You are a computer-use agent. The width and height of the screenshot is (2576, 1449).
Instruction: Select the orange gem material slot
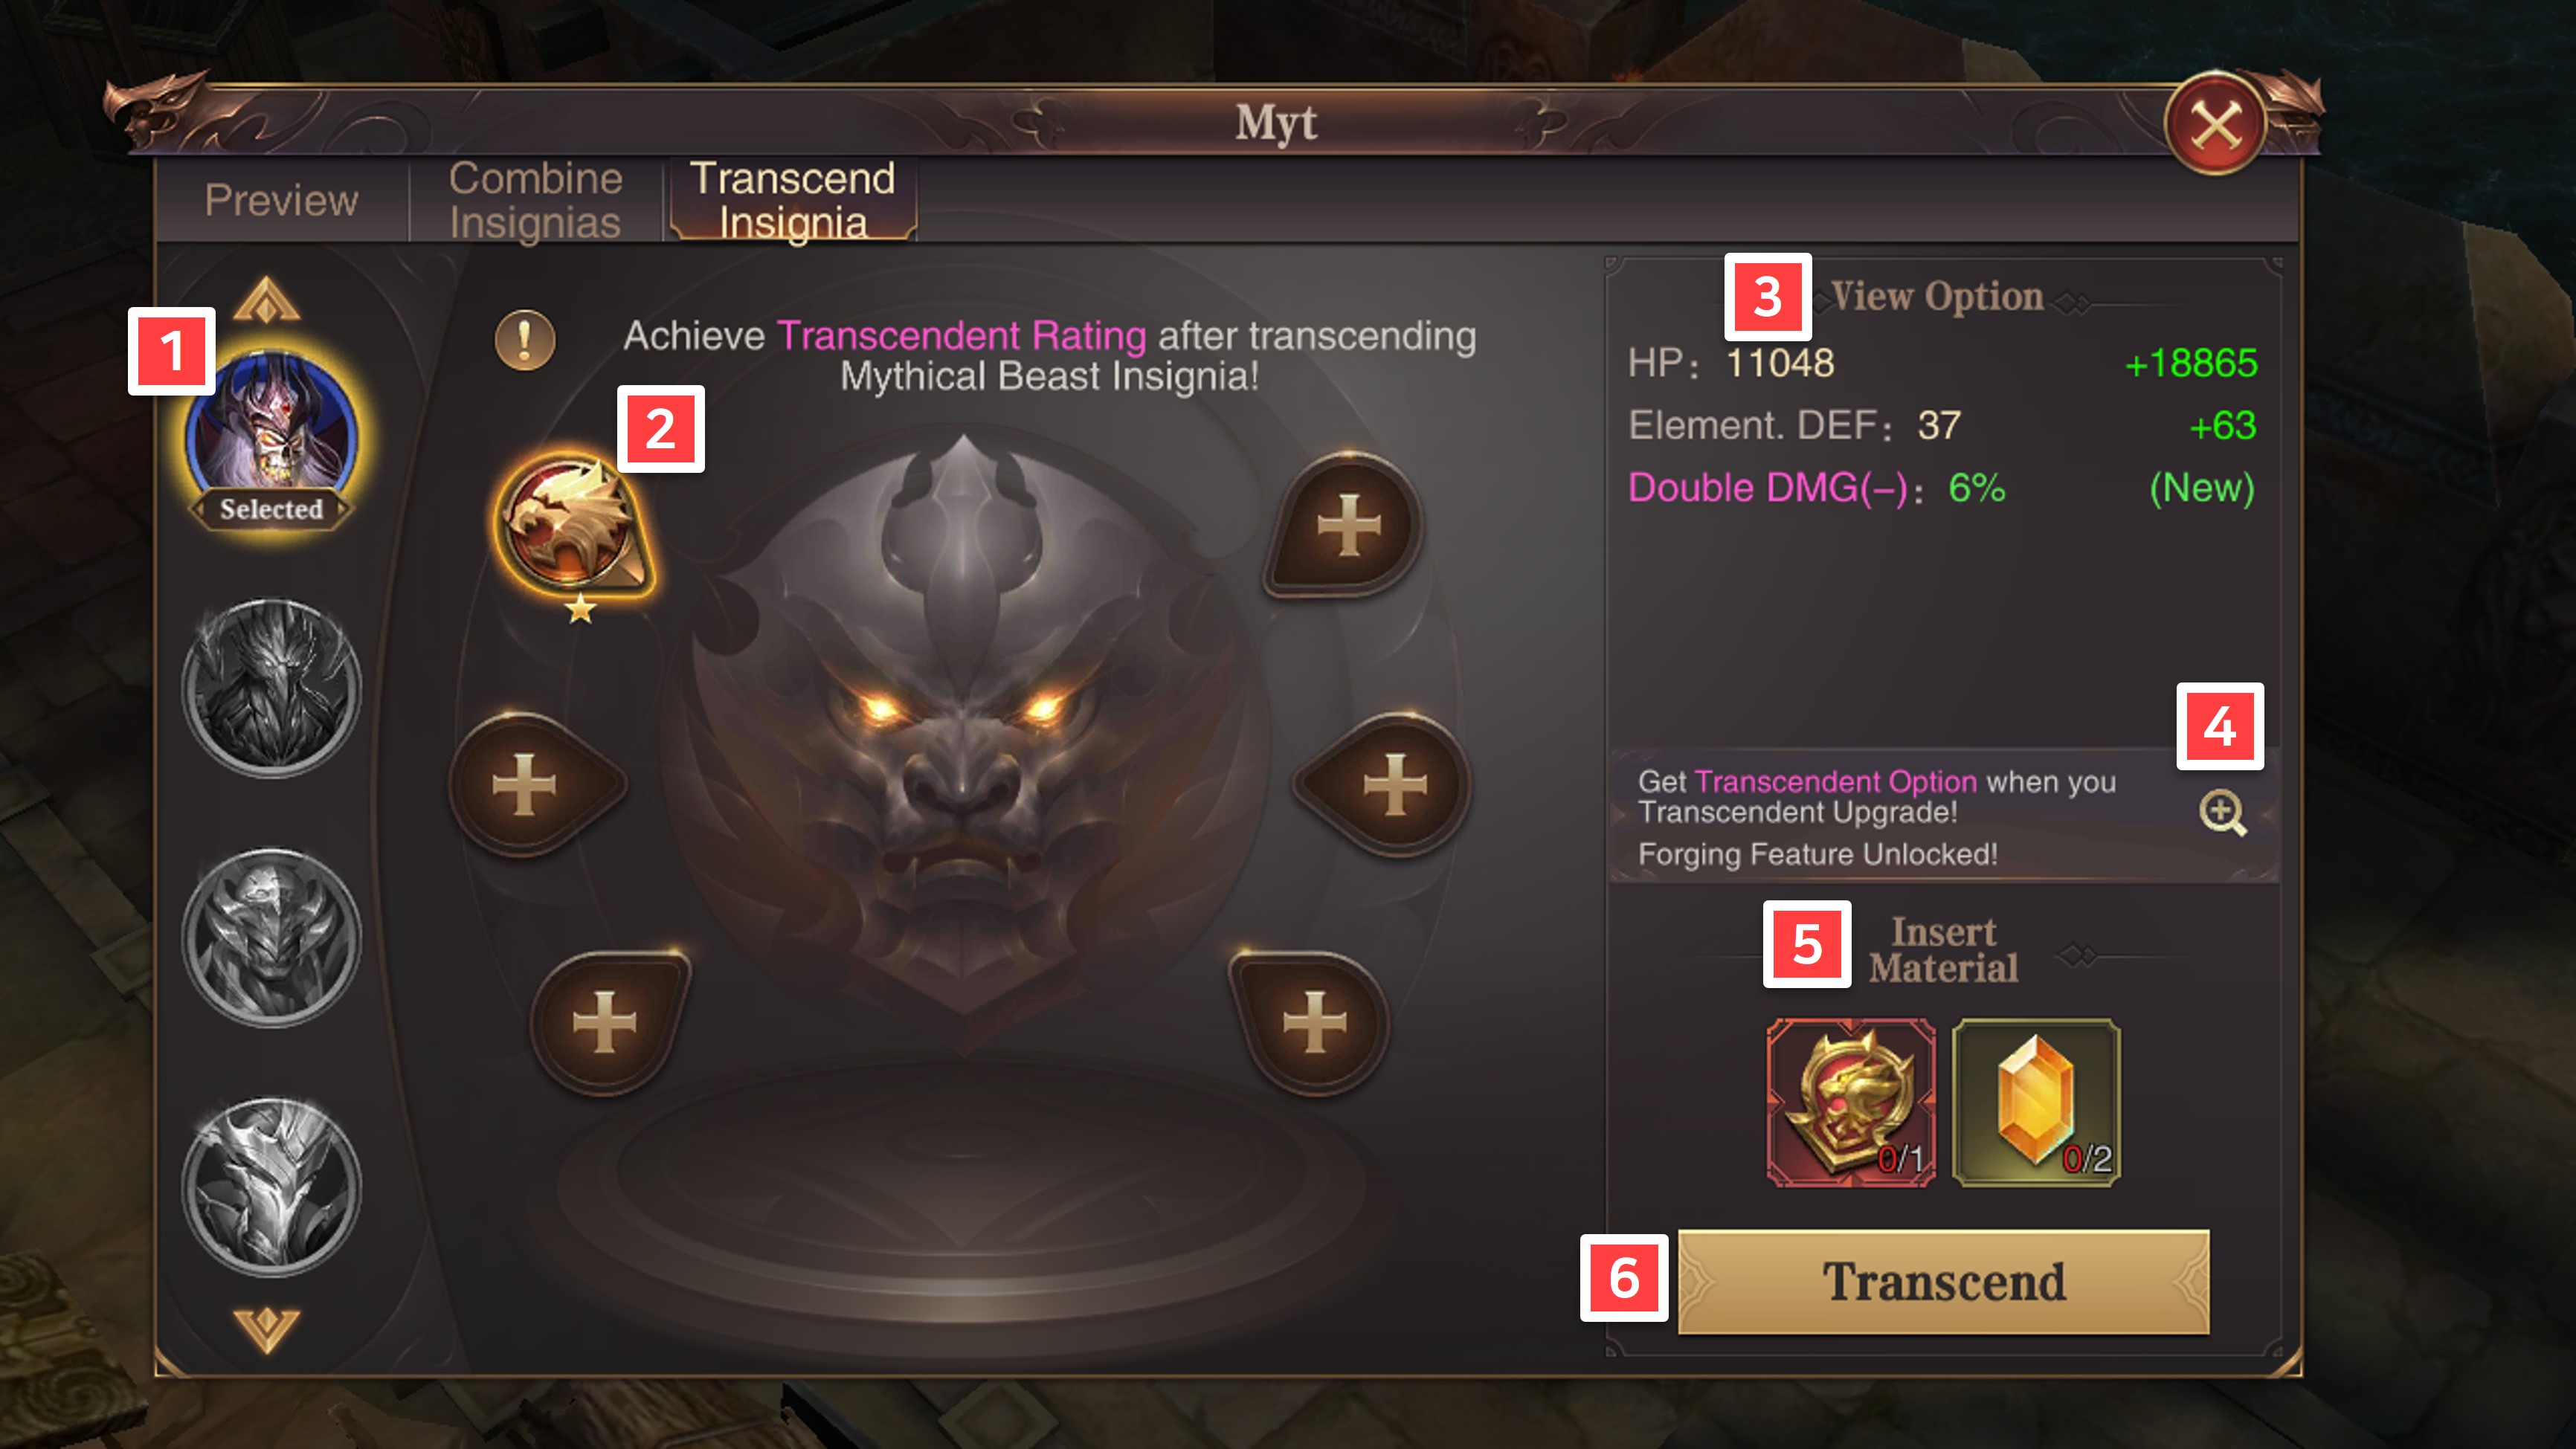pyautogui.click(x=2037, y=1103)
